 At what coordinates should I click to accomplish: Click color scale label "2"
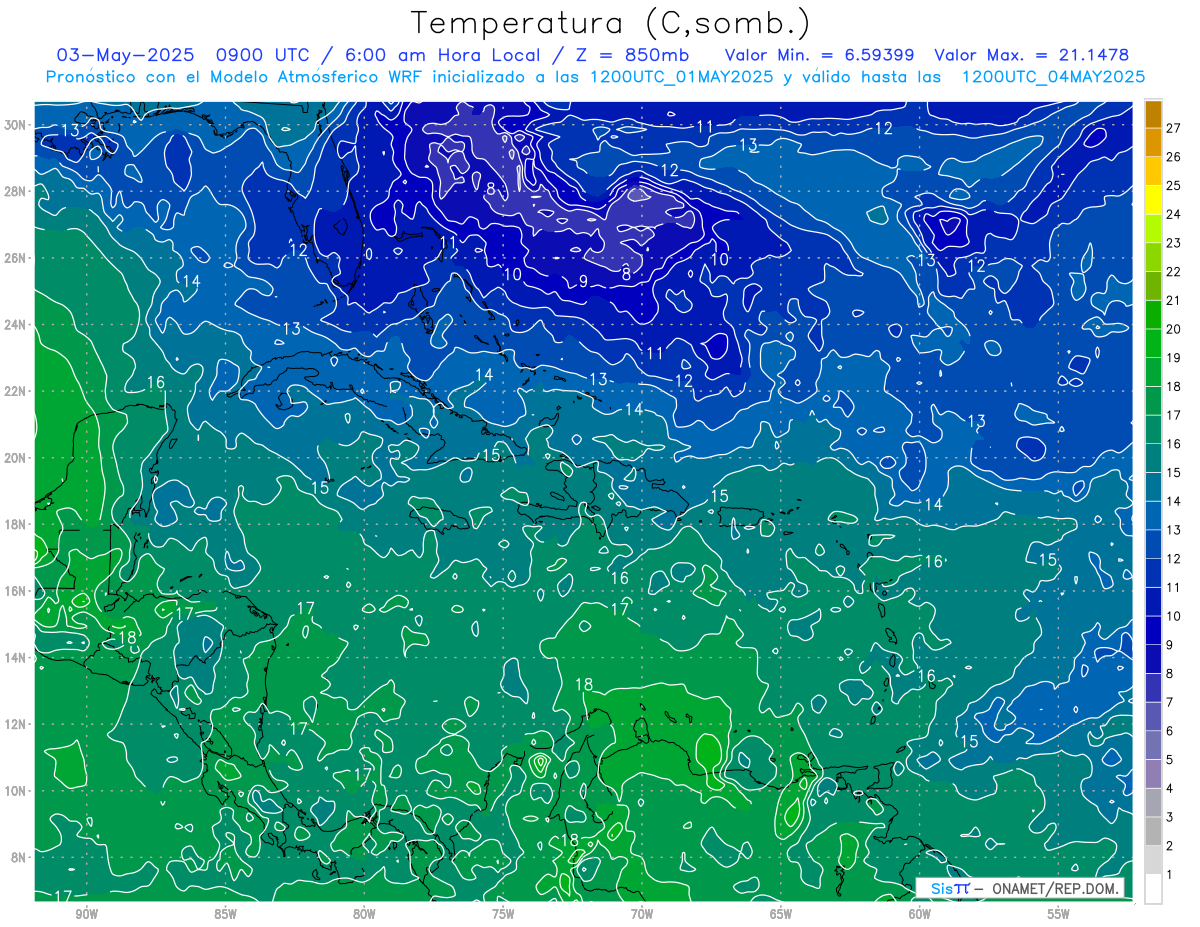pos(1170,846)
